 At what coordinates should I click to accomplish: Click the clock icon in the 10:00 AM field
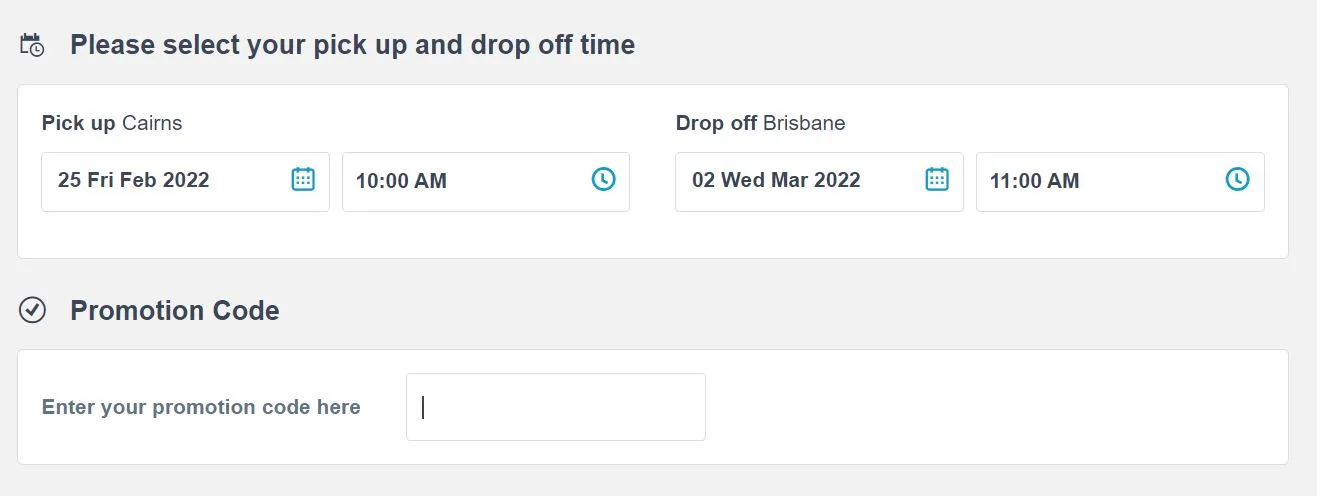(603, 180)
